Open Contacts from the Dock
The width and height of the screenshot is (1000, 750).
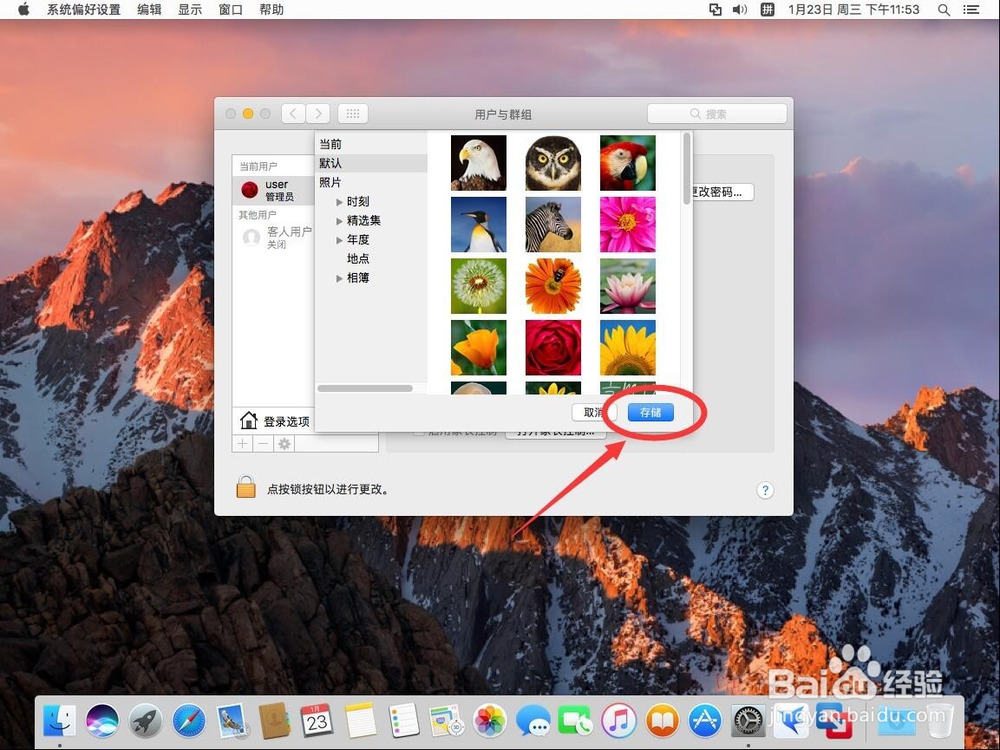tap(274, 721)
